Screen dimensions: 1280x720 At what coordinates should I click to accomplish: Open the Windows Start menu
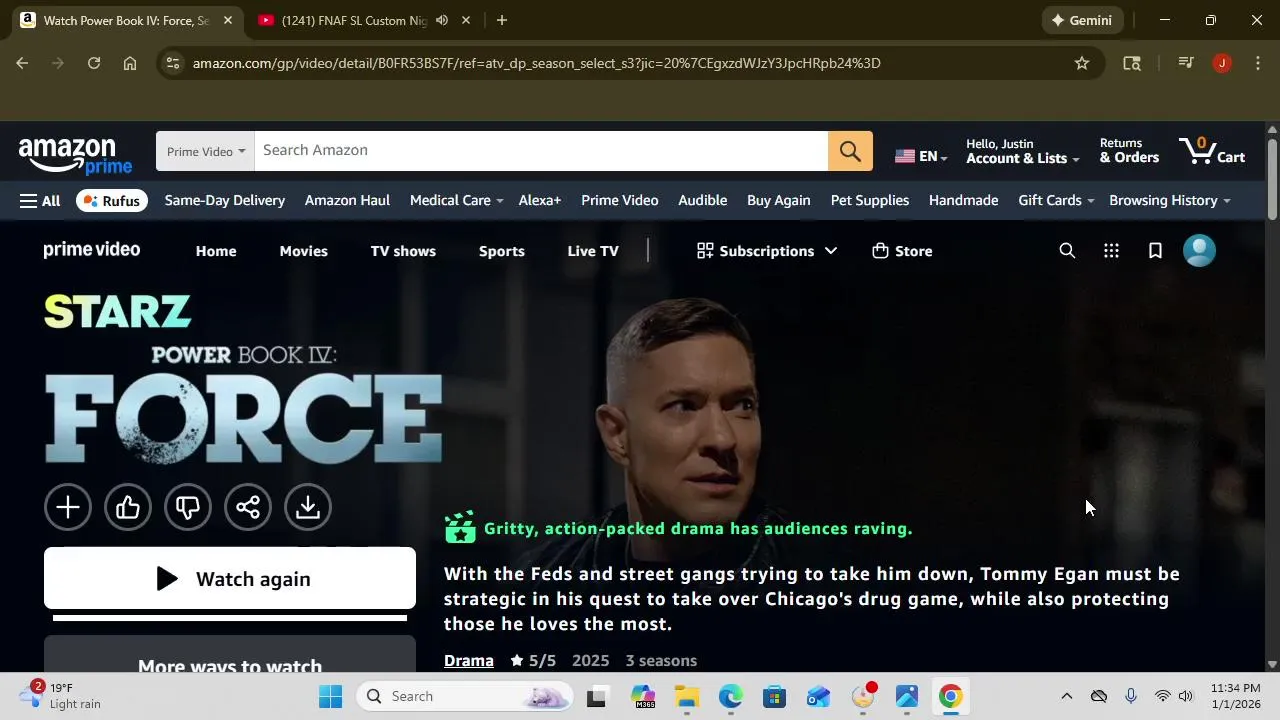coord(330,696)
